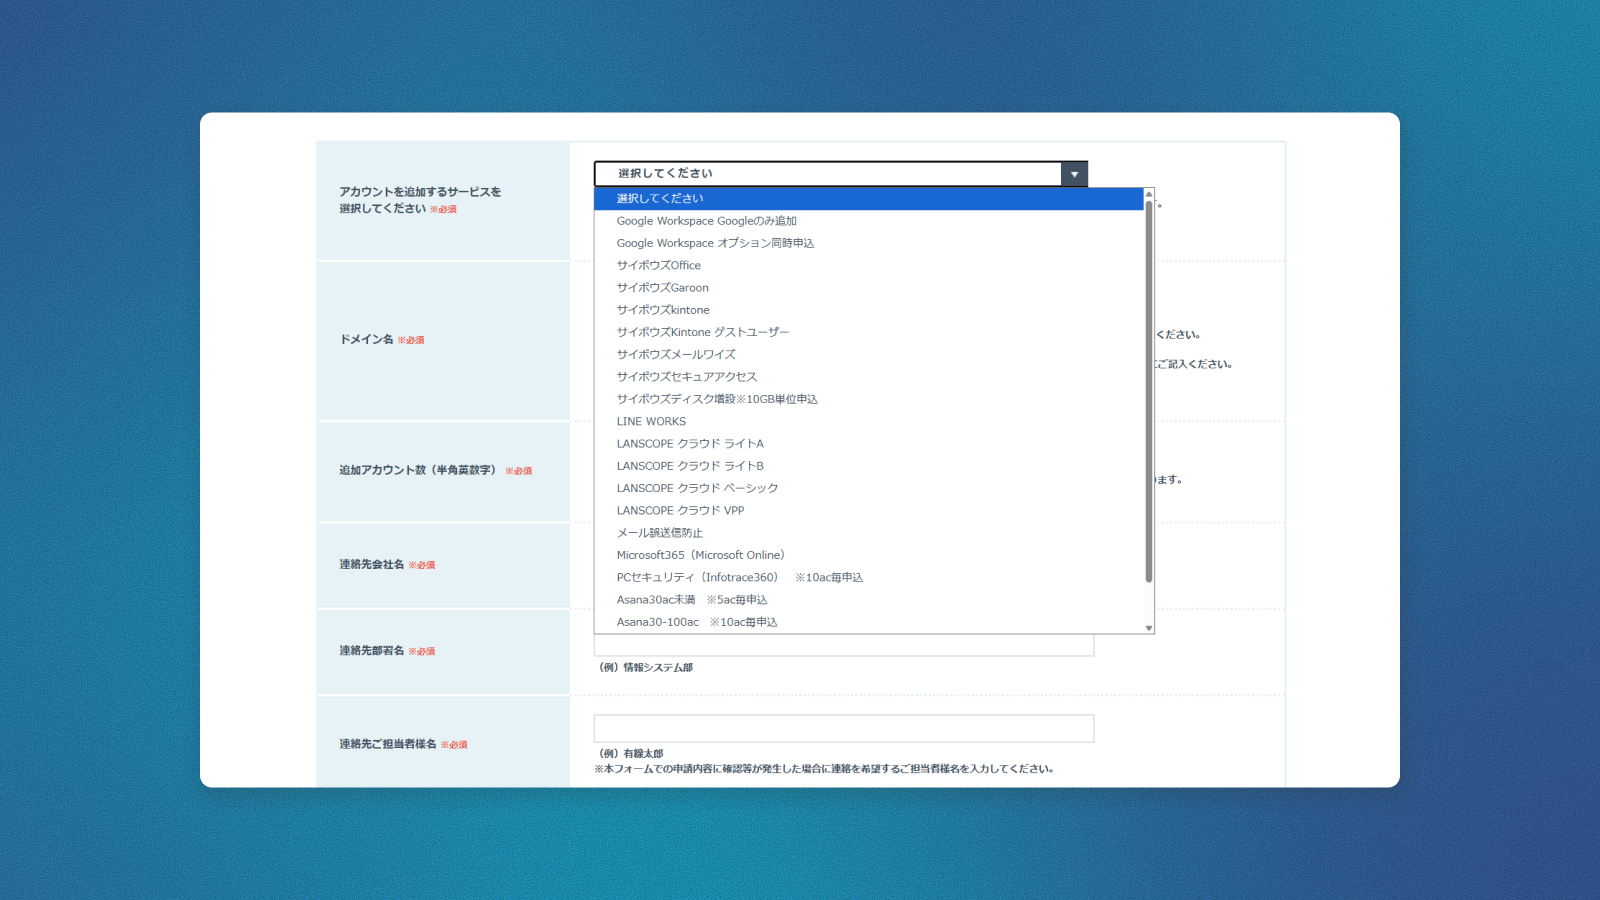The height and width of the screenshot is (900, 1600).
Task: Select サイボウズセキュアアクセス option
Action: coord(869,377)
